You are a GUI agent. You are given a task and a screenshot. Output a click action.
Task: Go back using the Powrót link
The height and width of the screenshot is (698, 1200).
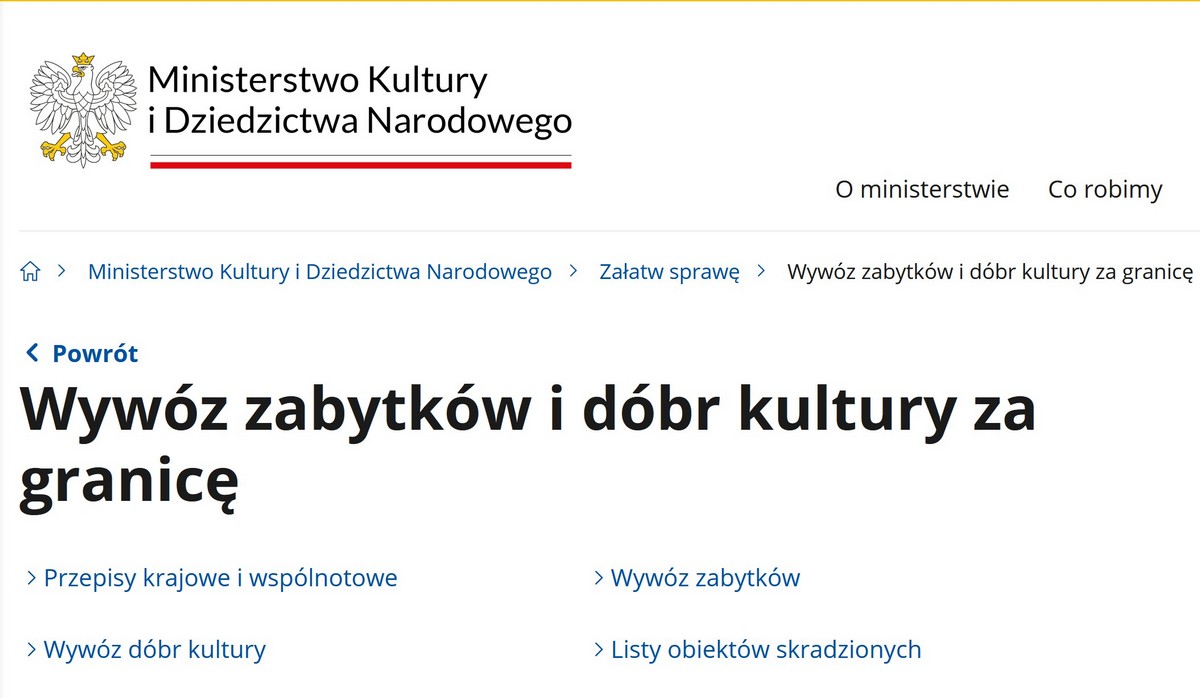coord(94,353)
